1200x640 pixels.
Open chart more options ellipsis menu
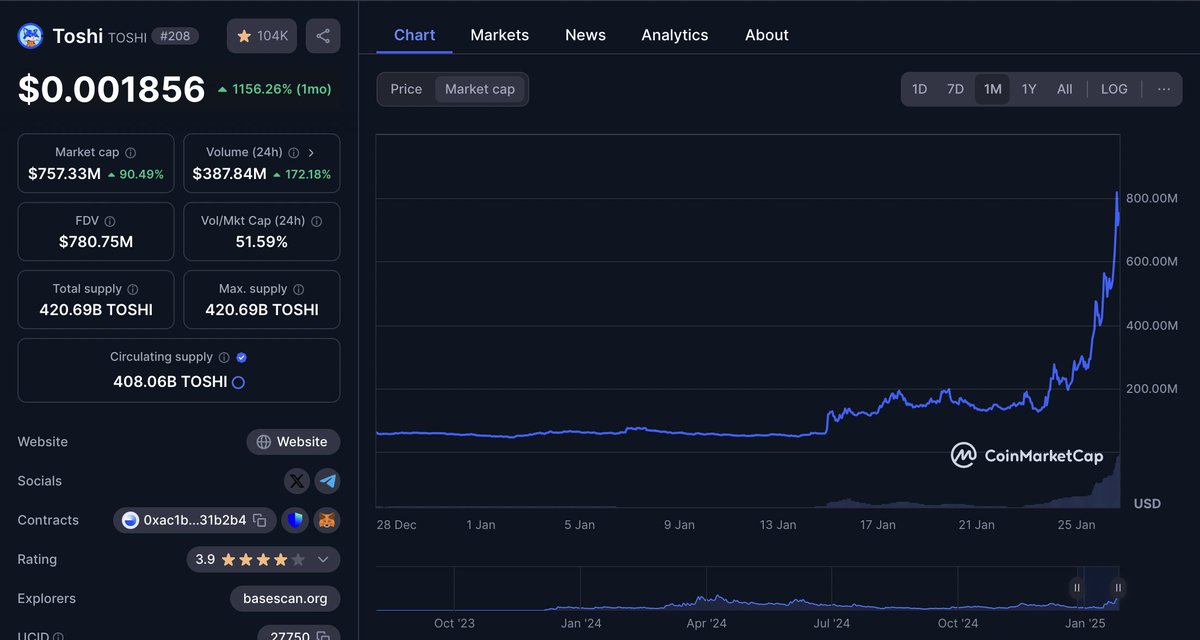point(1164,89)
